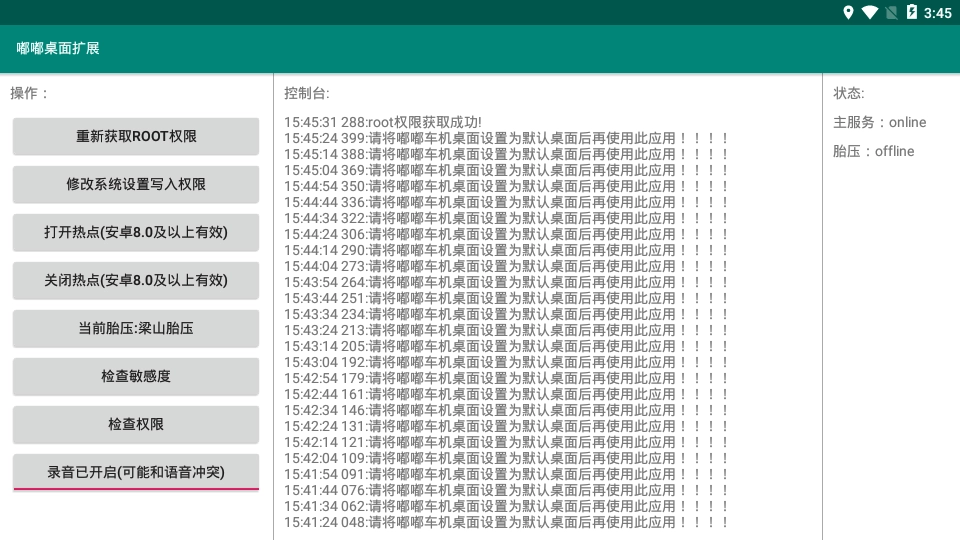
Task: Click the 控制台 console header label
Action: coord(306,93)
